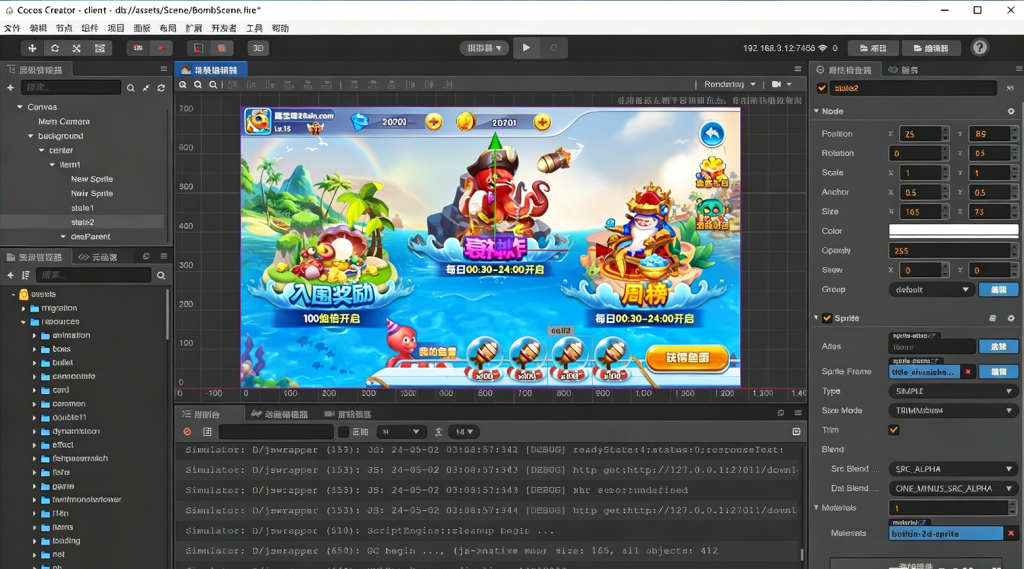Open the Src Blend SRC_ALPHA dropdown
1024x569 pixels.
tap(952, 469)
